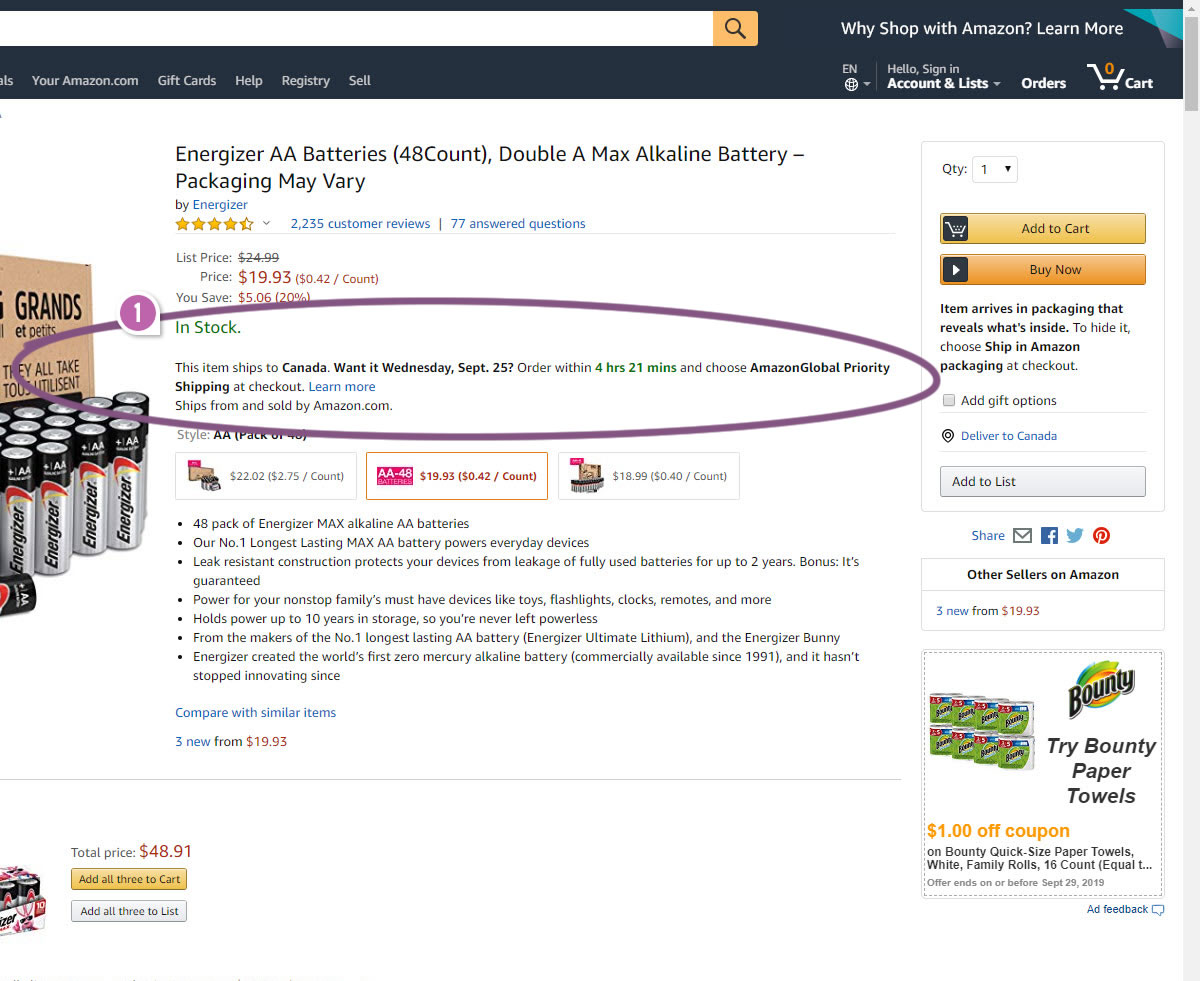Open the 2,235 customer reviews link
The image size is (1200, 981).
click(x=360, y=224)
